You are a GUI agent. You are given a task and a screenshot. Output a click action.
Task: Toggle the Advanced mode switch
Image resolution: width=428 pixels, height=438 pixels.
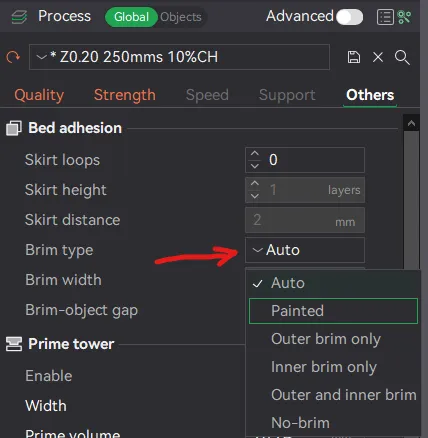pyautogui.click(x=349, y=17)
